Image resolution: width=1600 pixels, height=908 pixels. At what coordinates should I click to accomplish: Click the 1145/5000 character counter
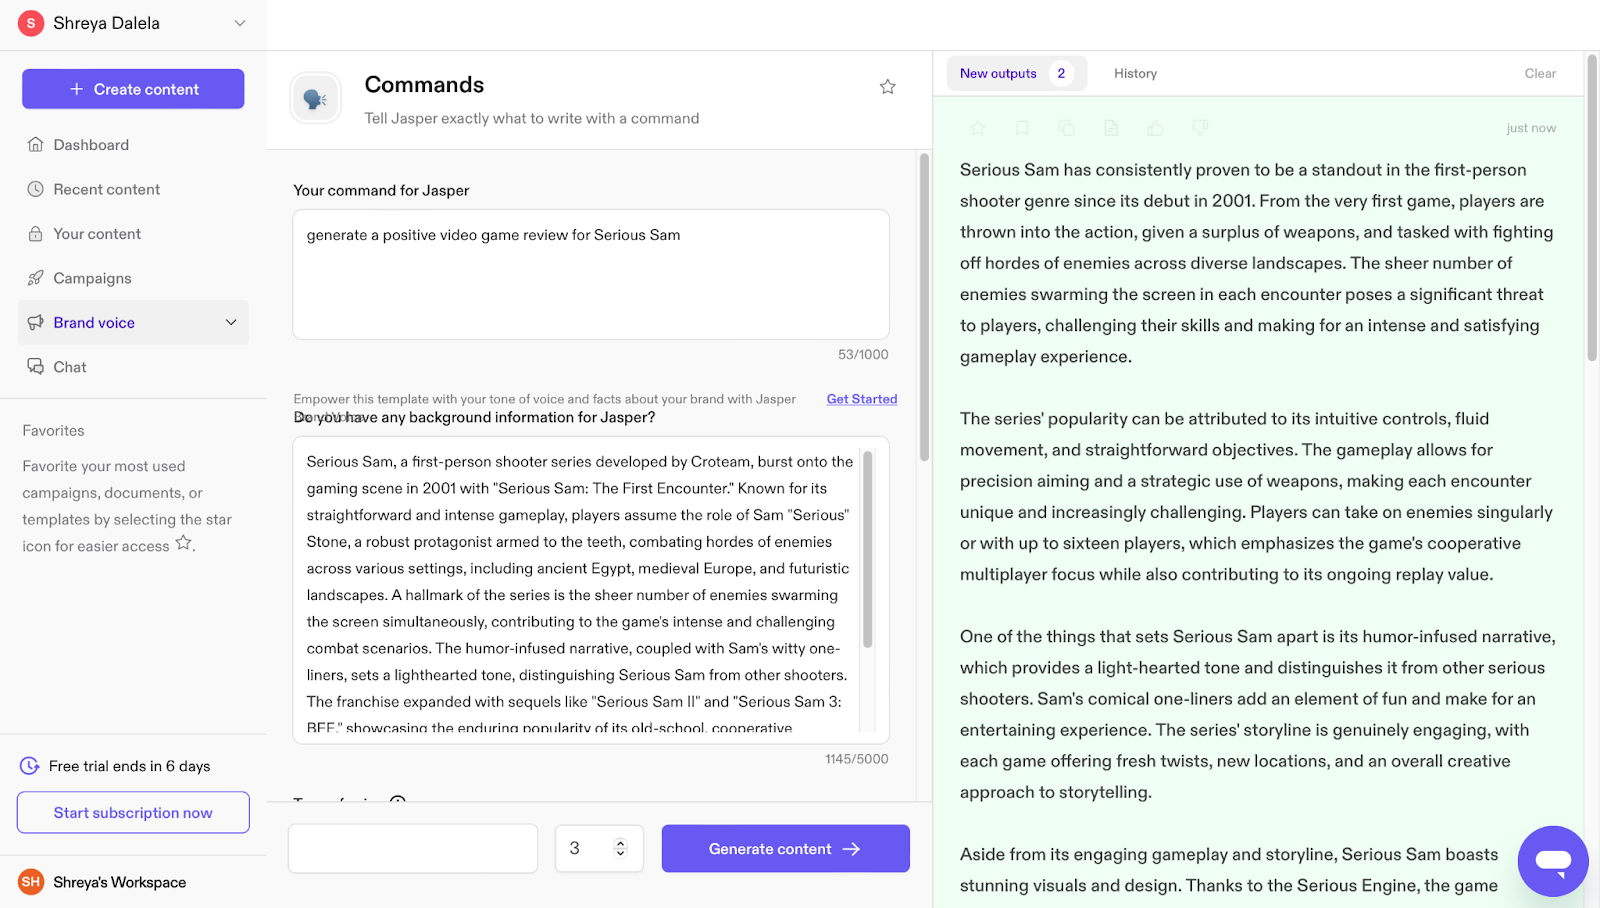click(857, 759)
